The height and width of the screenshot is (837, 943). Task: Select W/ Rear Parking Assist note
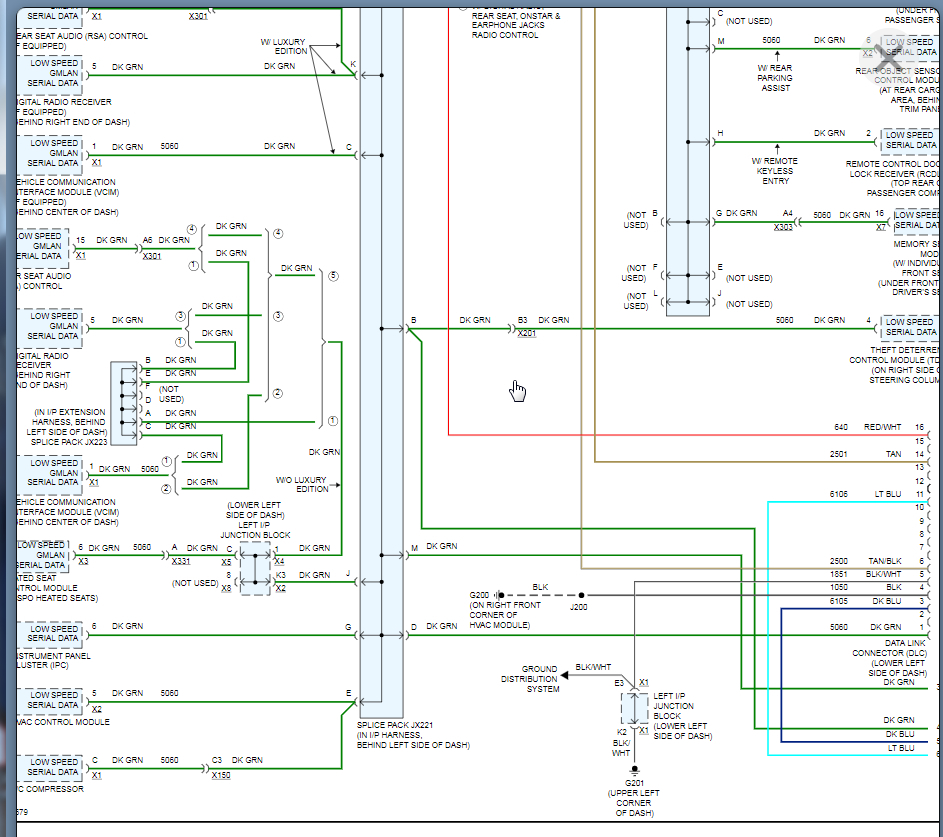pyautogui.click(x=775, y=78)
